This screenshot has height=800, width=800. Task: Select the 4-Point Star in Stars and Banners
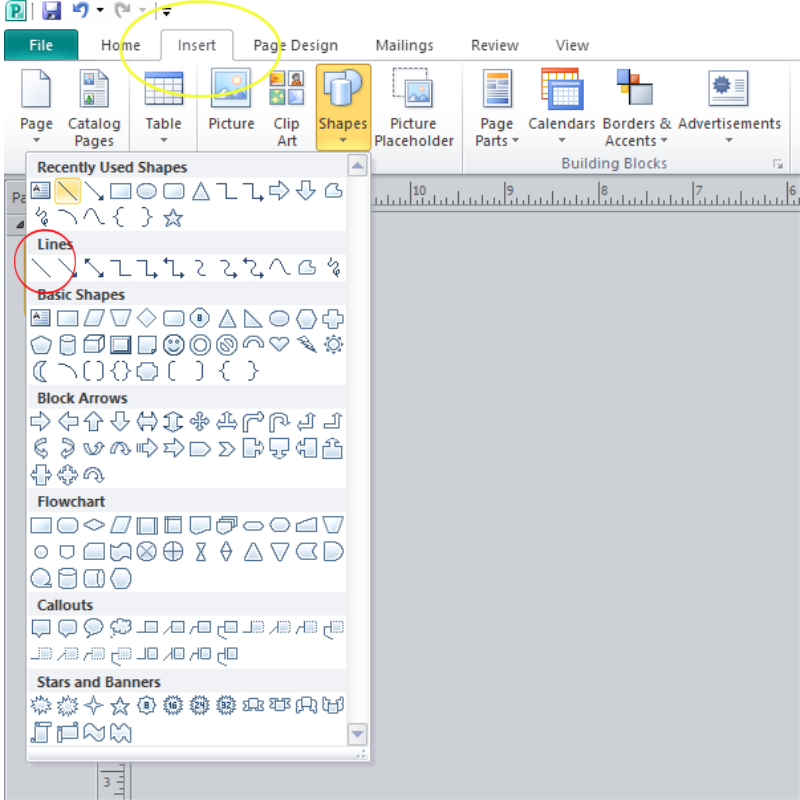pos(94,706)
